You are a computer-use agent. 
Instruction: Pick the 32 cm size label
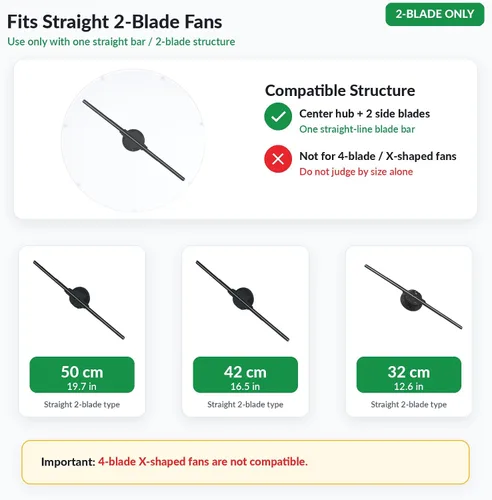coord(409,375)
